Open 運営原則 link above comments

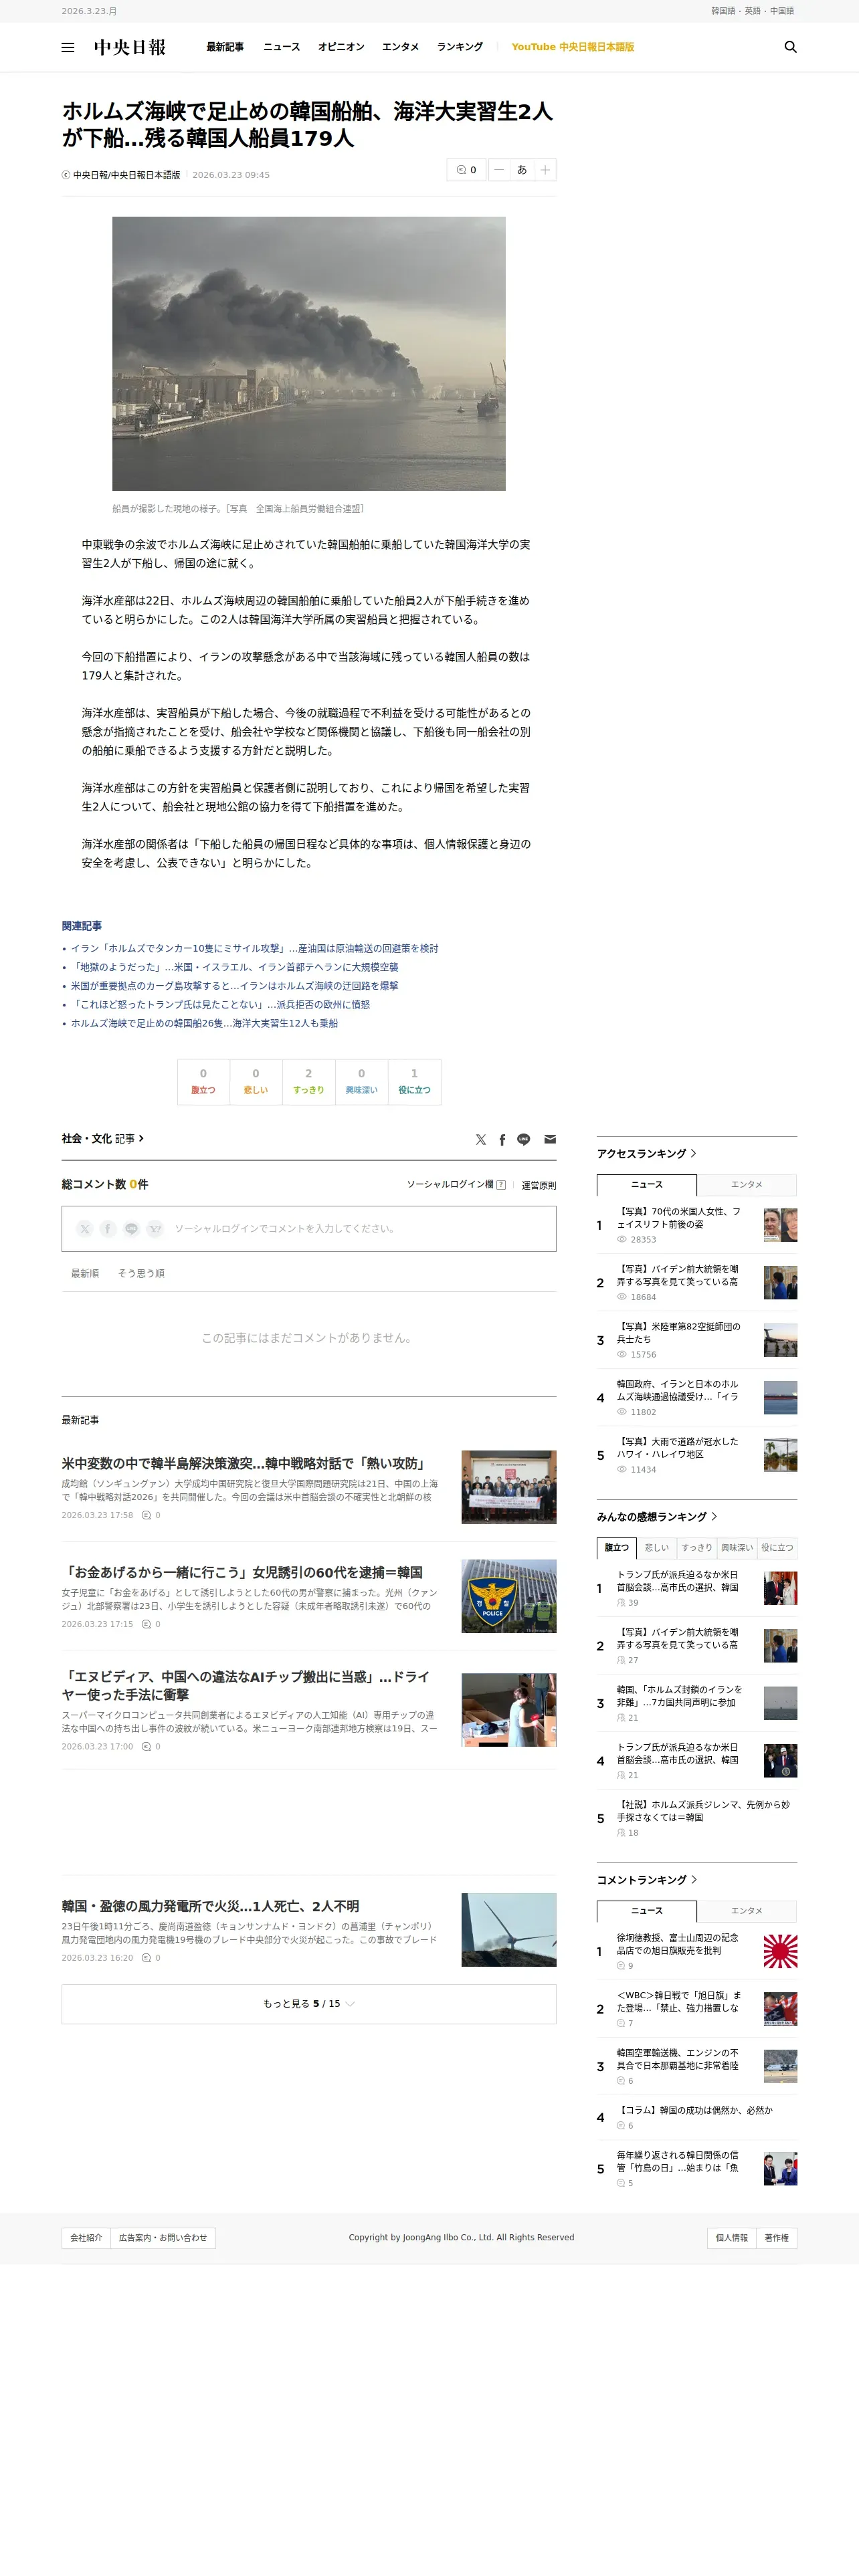[x=539, y=1185]
